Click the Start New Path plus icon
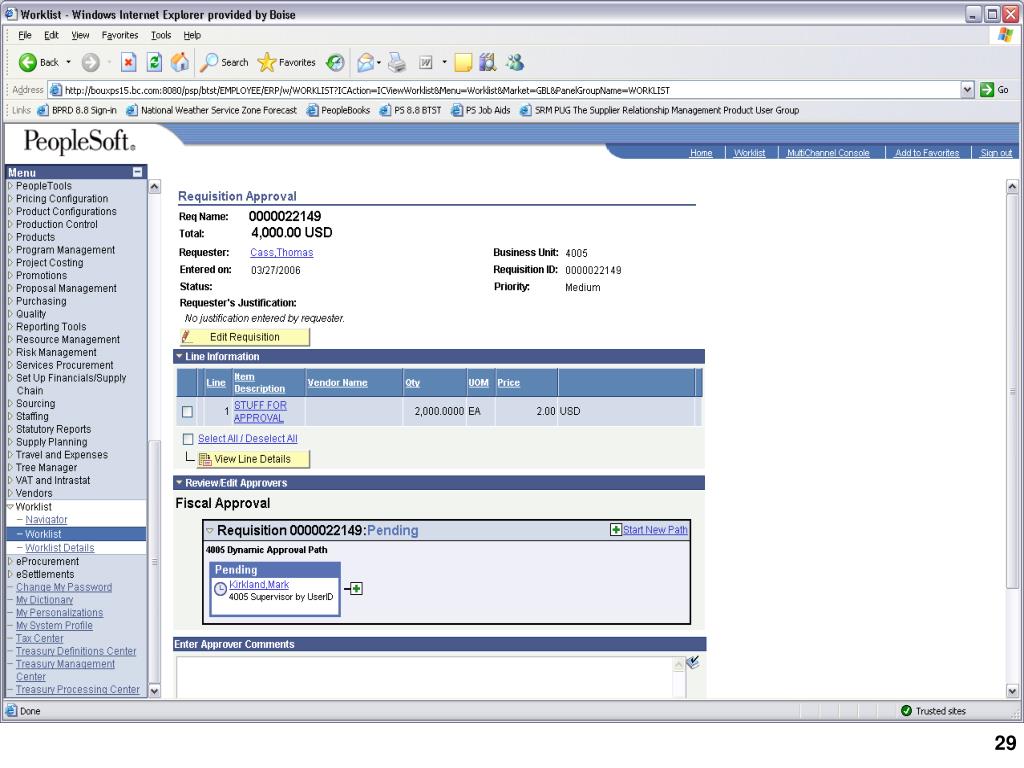This screenshot has height=768, width=1024. pyautogui.click(x=615, y=530)
